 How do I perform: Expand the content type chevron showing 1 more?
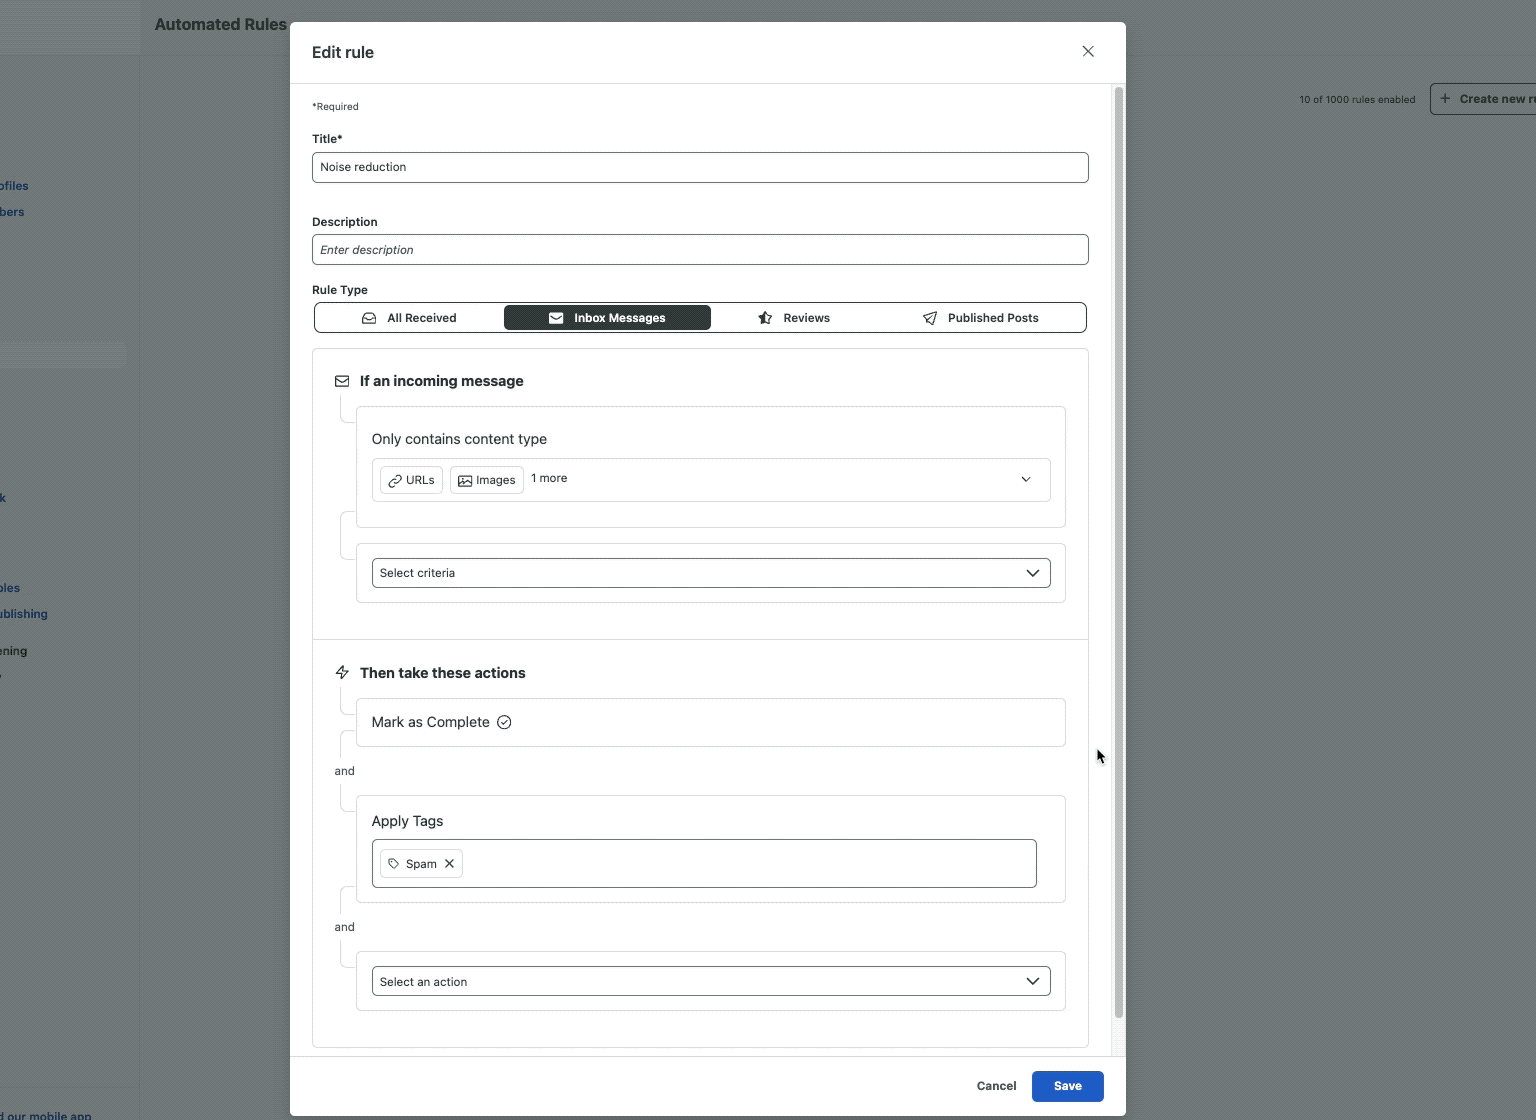click(1025, 479)
